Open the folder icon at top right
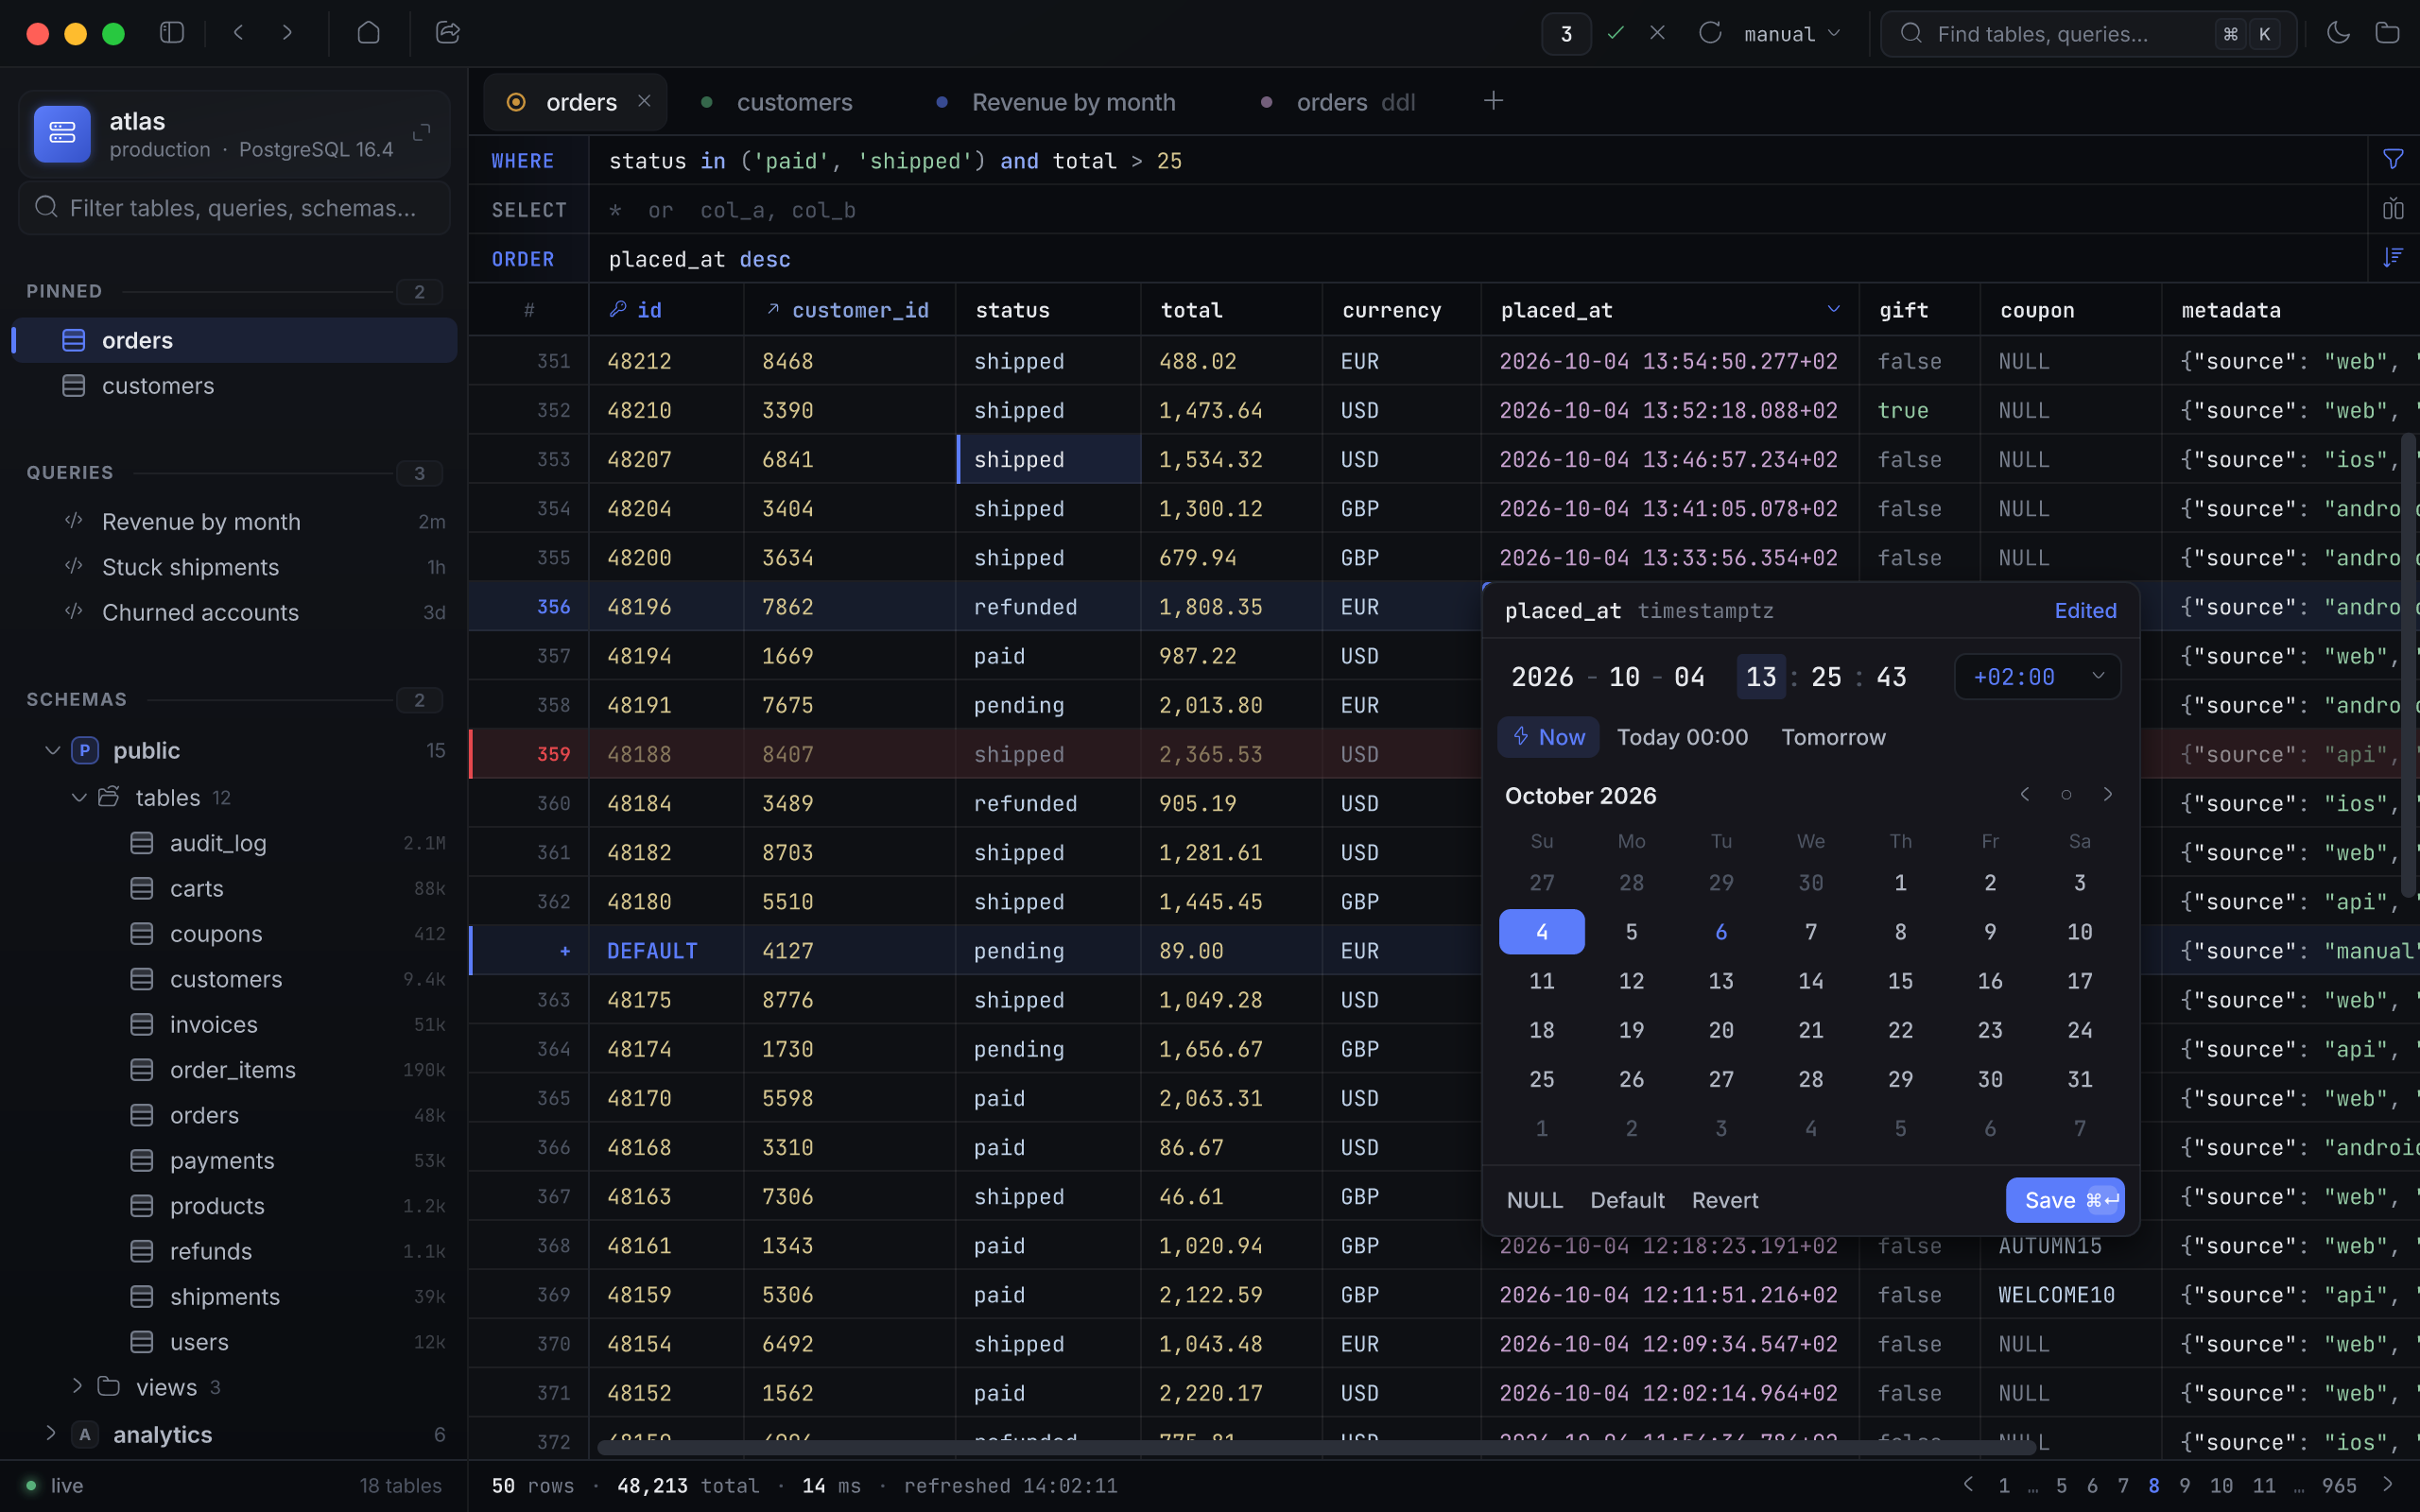 click(2387, 33)
